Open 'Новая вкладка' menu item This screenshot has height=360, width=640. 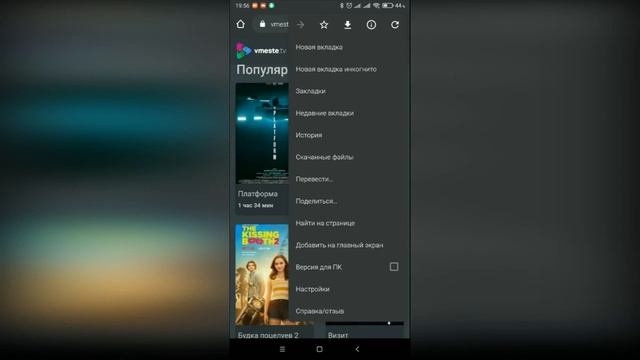[x=319, y=47]
